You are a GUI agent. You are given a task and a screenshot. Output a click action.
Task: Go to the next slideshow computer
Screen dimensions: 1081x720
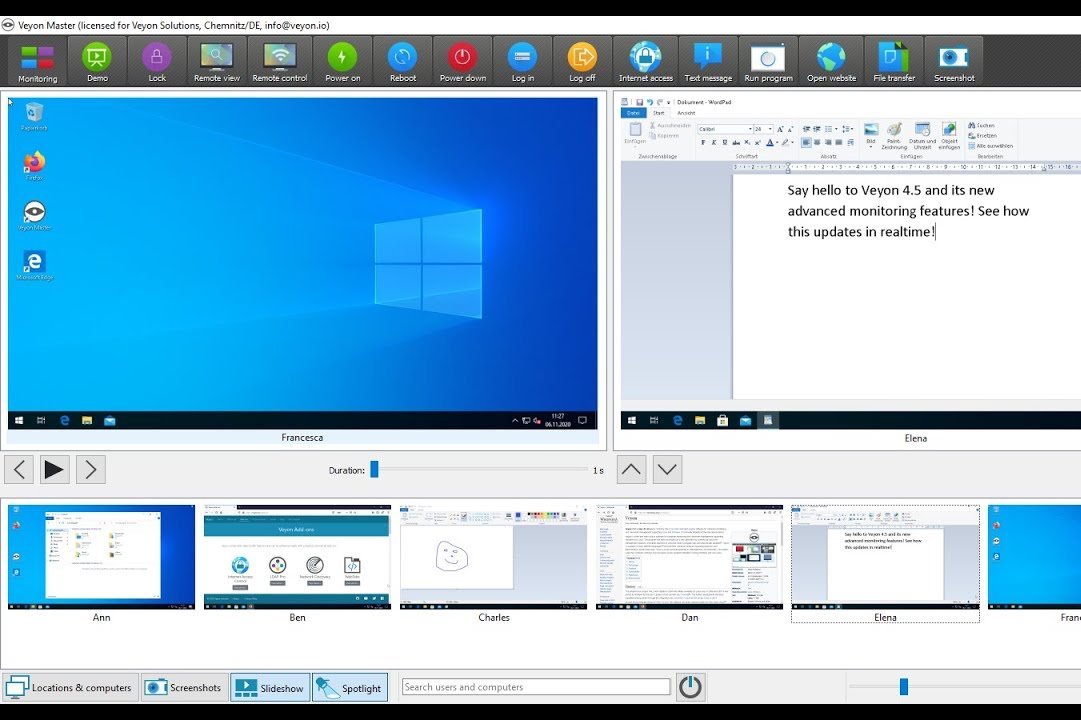tap(91, 469)
